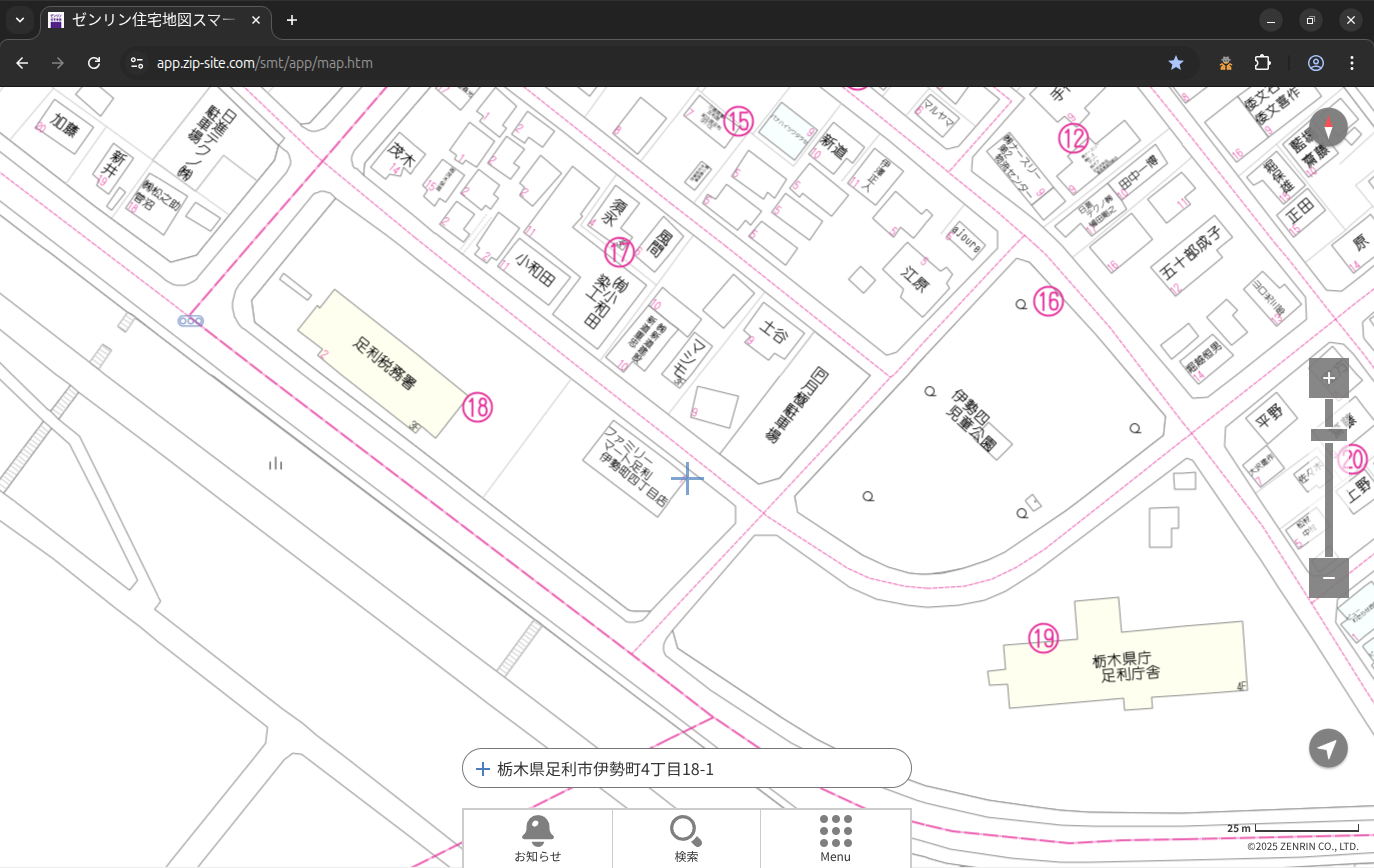The height and width of the screenshot is (868, 1374).
Task: Open the Chrome three-dot menu
Action: [x=1352, y=63]
